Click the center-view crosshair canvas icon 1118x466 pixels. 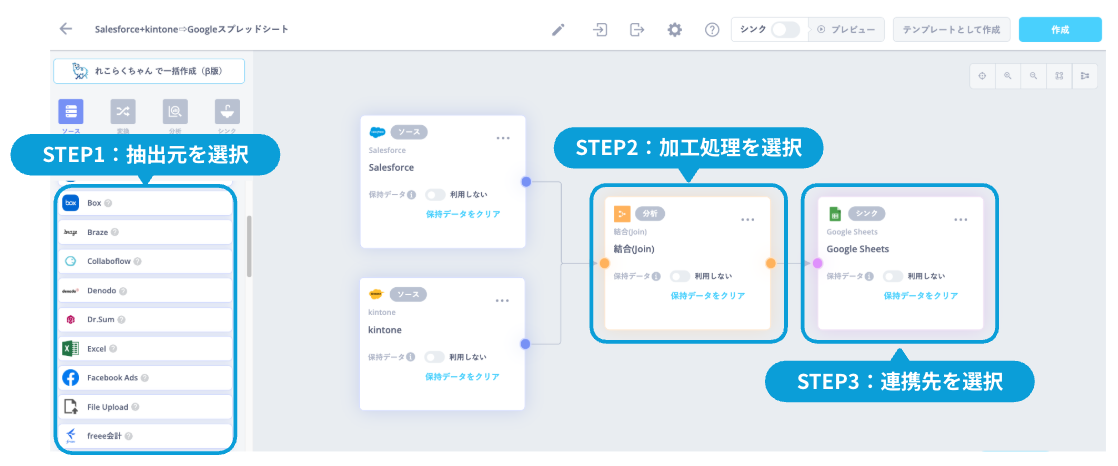(x=982, y=76)
